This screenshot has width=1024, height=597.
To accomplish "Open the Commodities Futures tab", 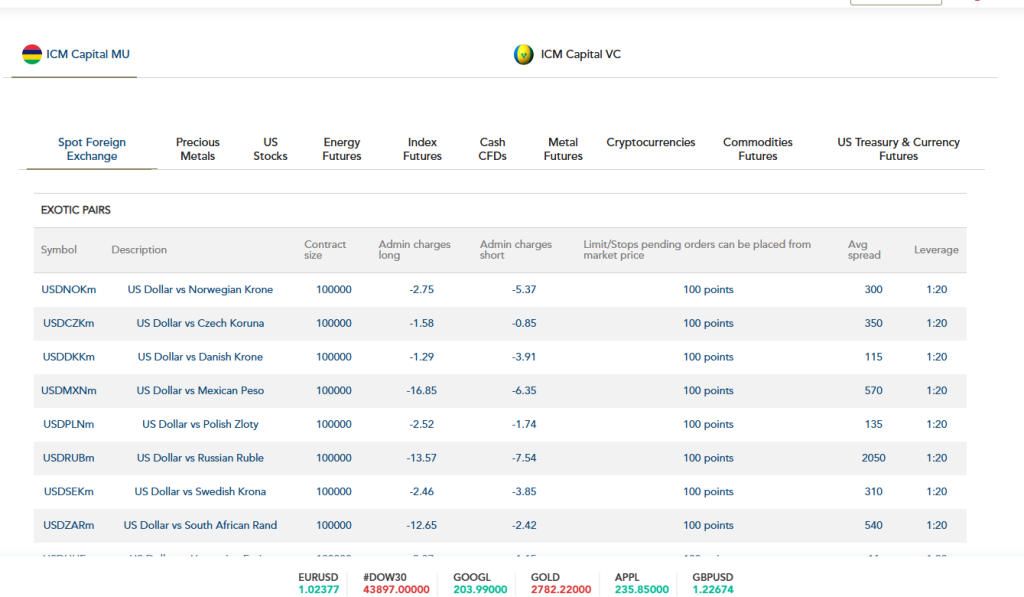I will point(758,149).
